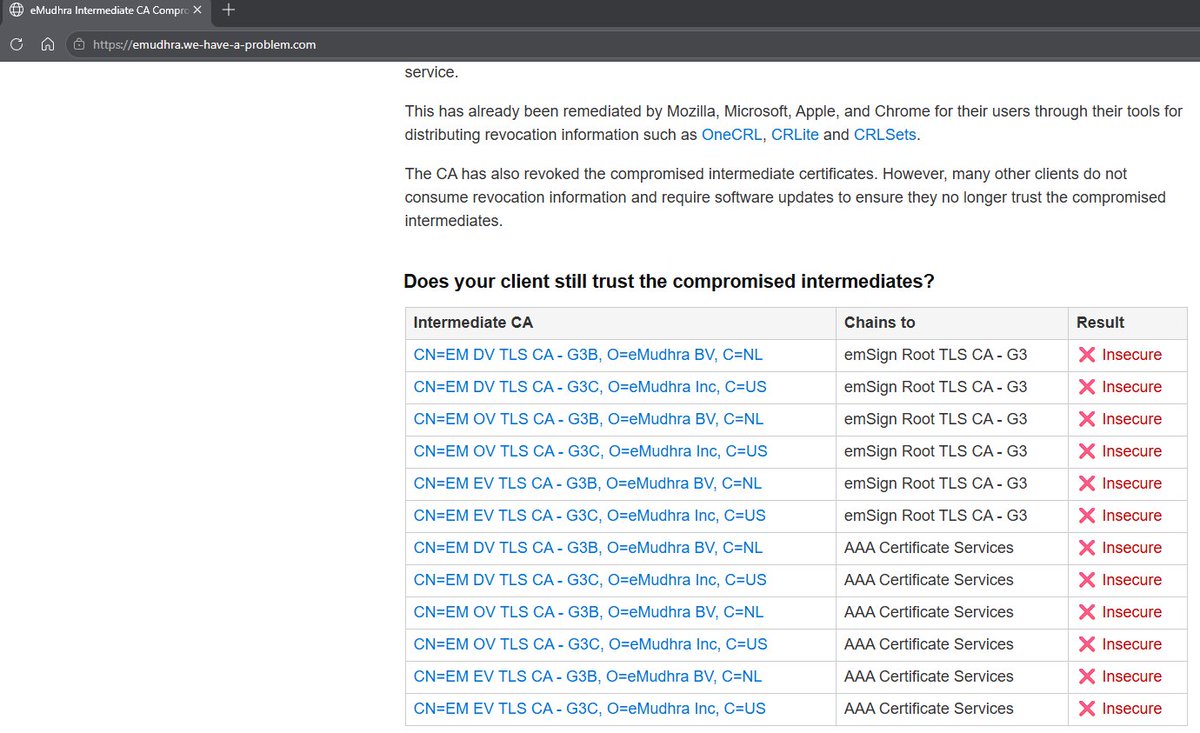
Task: Open EM OV G3C link chaining to AAA Certificate Services
Action: coord(591,644)
